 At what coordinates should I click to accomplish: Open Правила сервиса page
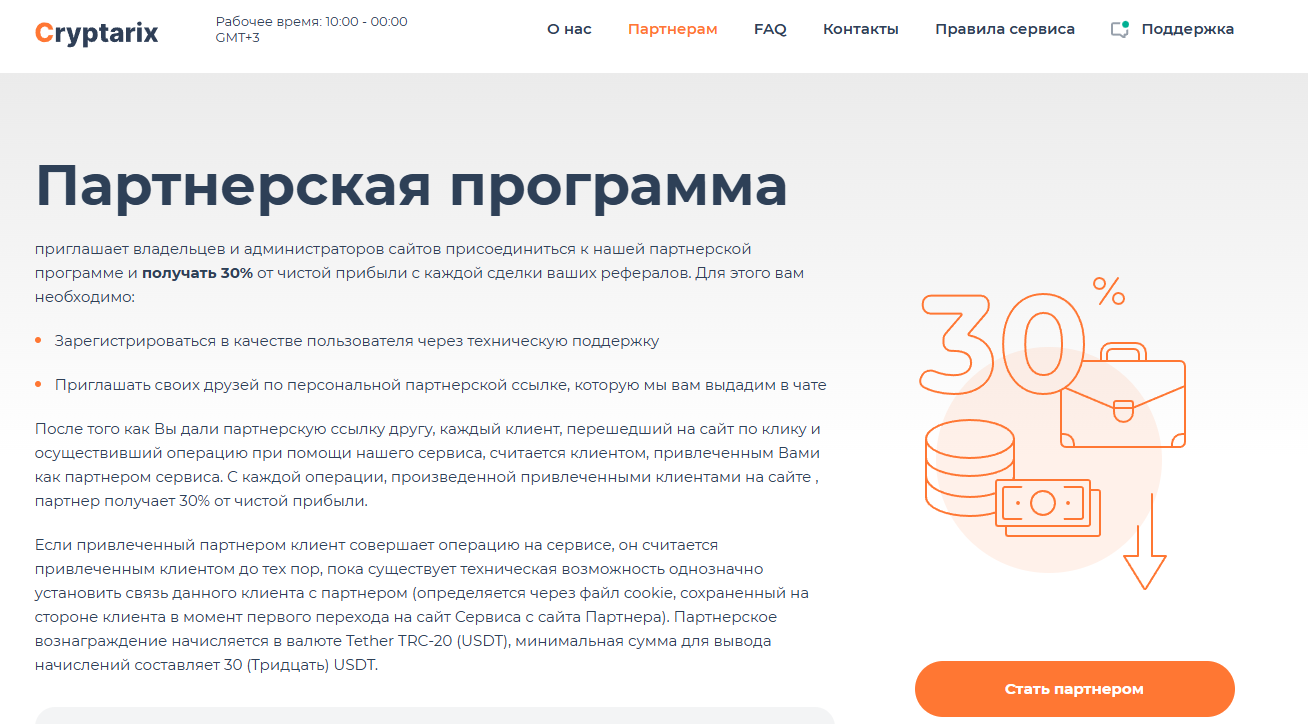tap(1005, 29)
